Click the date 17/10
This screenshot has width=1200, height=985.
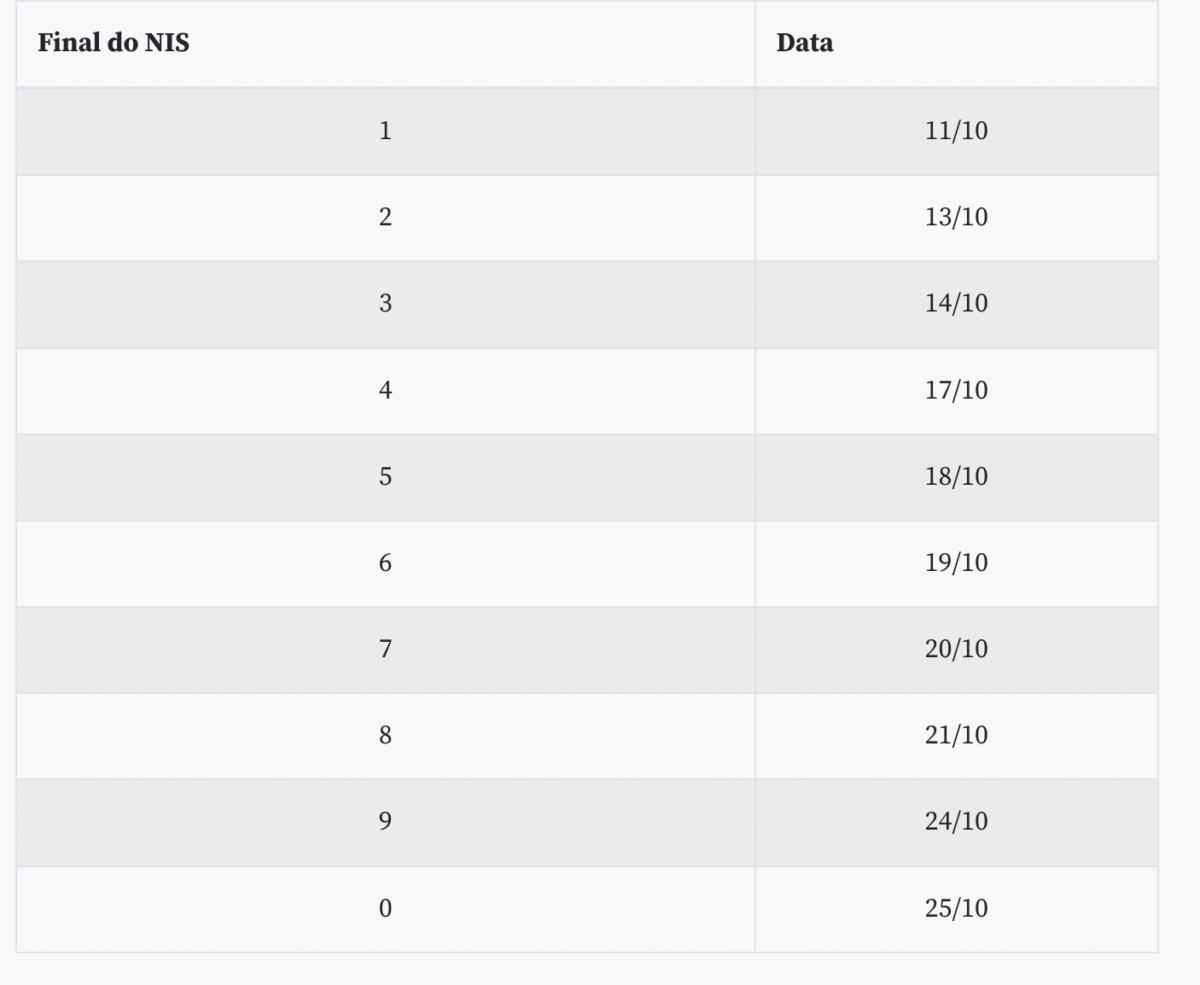click(x=956, y=390)
